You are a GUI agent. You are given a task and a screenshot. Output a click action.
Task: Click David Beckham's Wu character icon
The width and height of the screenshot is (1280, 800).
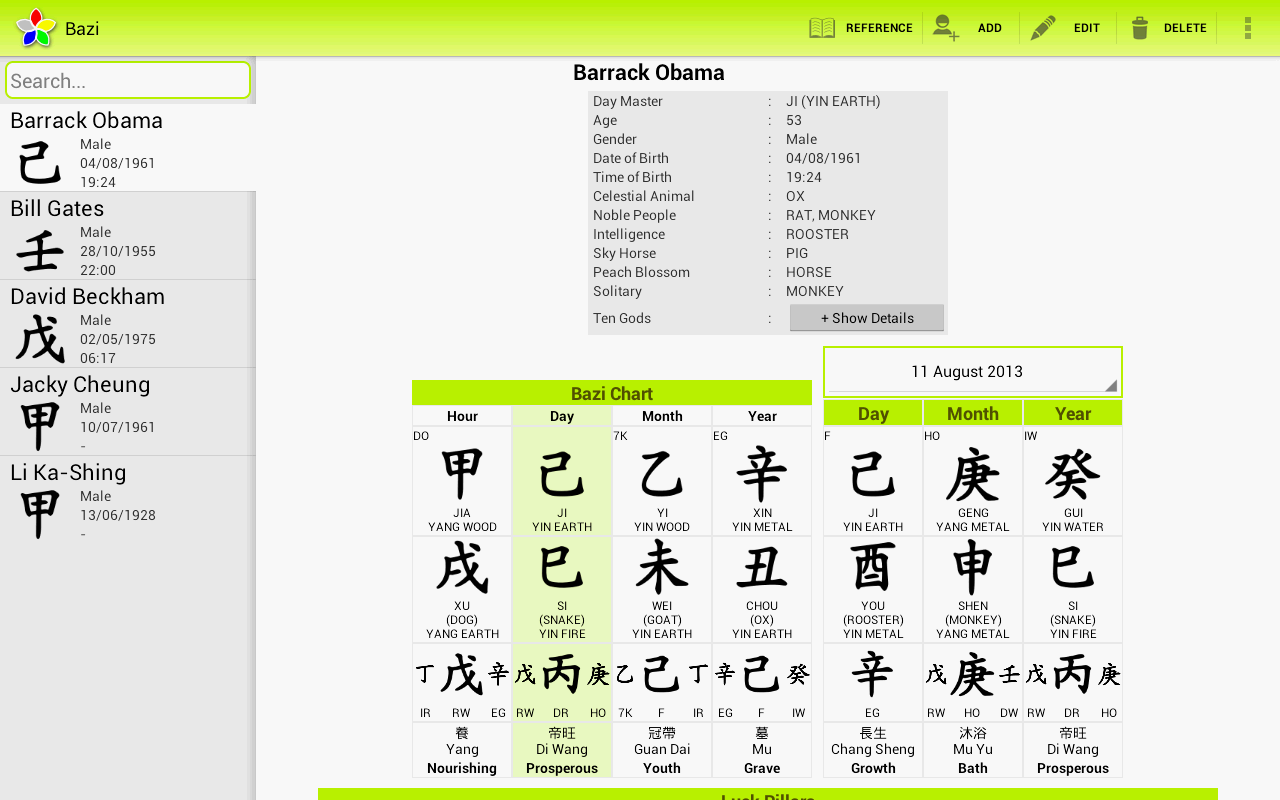40,339
